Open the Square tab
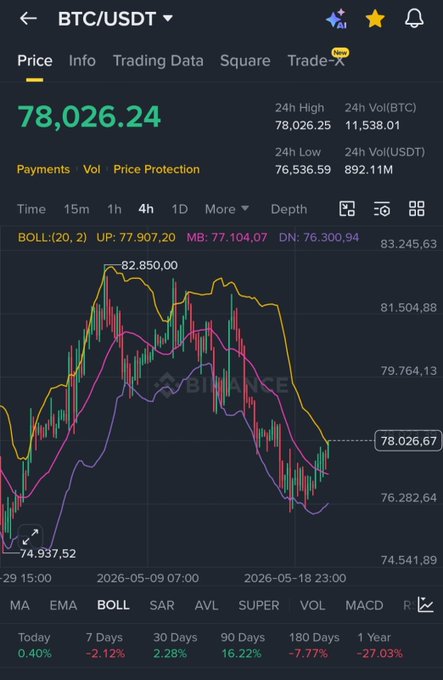Image resolution: width=443 pixels, height=680 pixels. click(x=245, y=61)
